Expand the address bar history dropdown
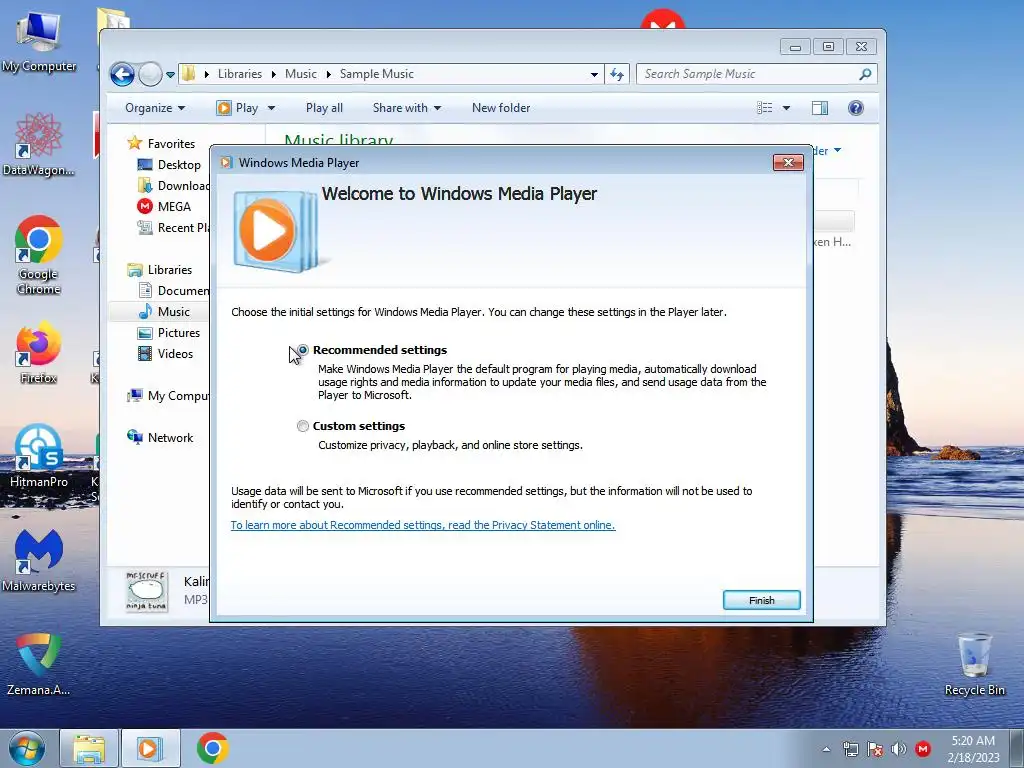The image size is (1024, 768). (x=594, y=74)
